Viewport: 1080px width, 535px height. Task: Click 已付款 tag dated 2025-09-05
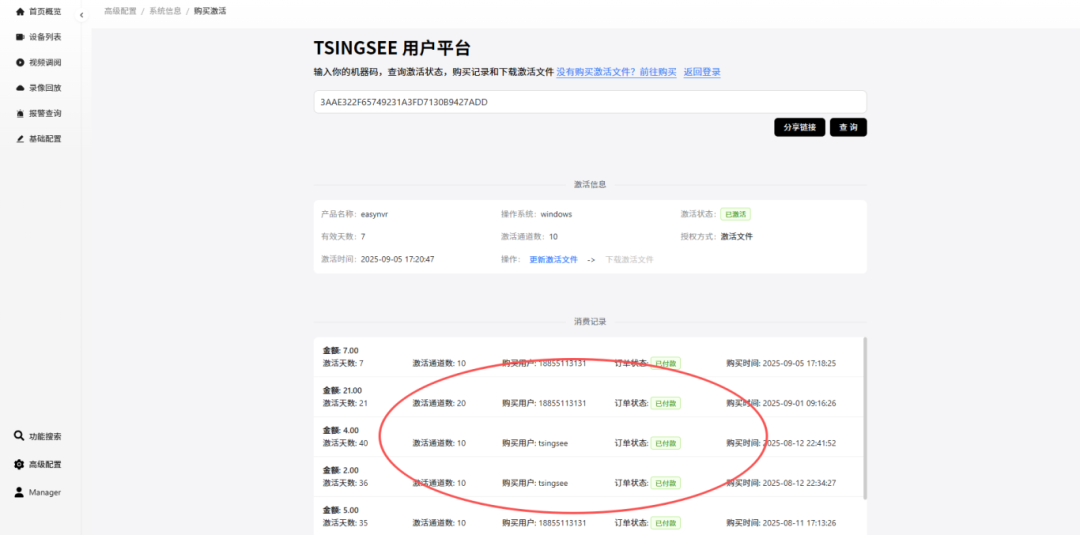(665, 363)
